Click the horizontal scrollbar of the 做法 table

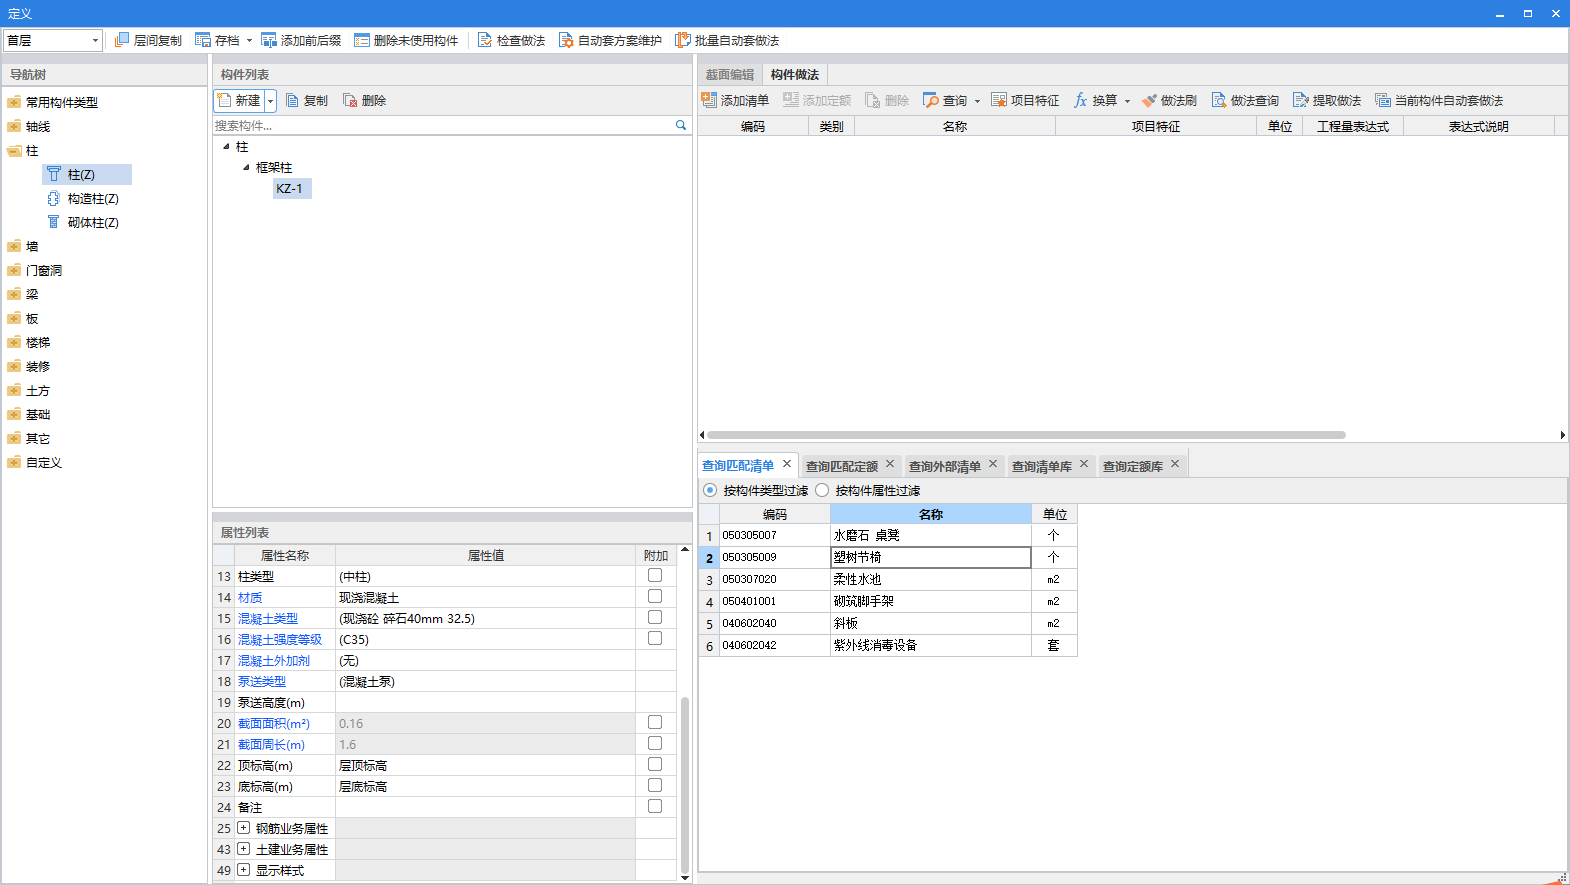[1026, 435]
